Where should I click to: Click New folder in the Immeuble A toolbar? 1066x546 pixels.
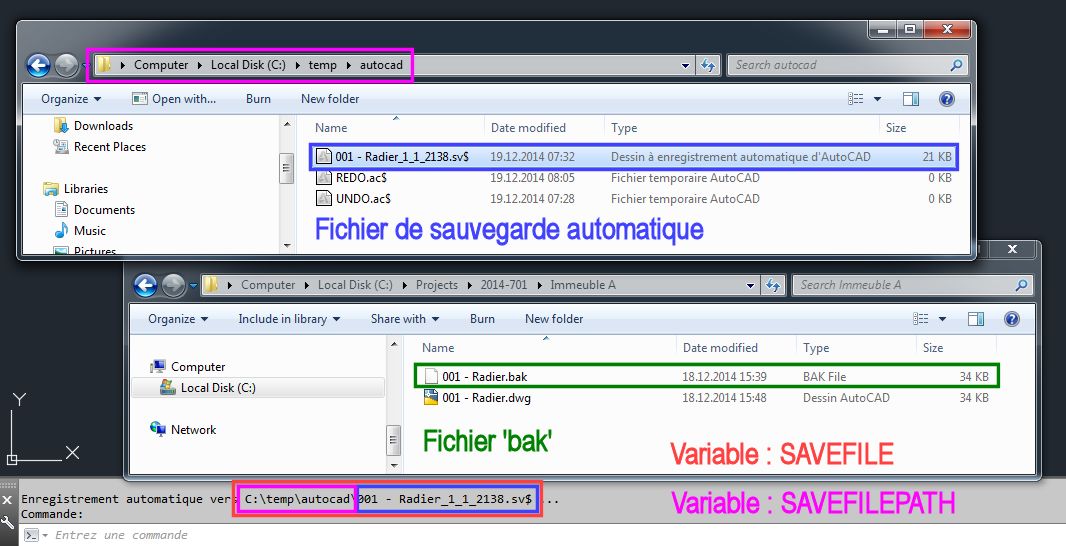coord(554,319)
